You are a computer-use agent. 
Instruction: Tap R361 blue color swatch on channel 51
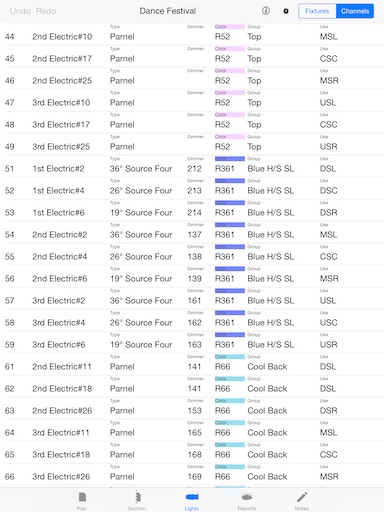tap(230, 159)
